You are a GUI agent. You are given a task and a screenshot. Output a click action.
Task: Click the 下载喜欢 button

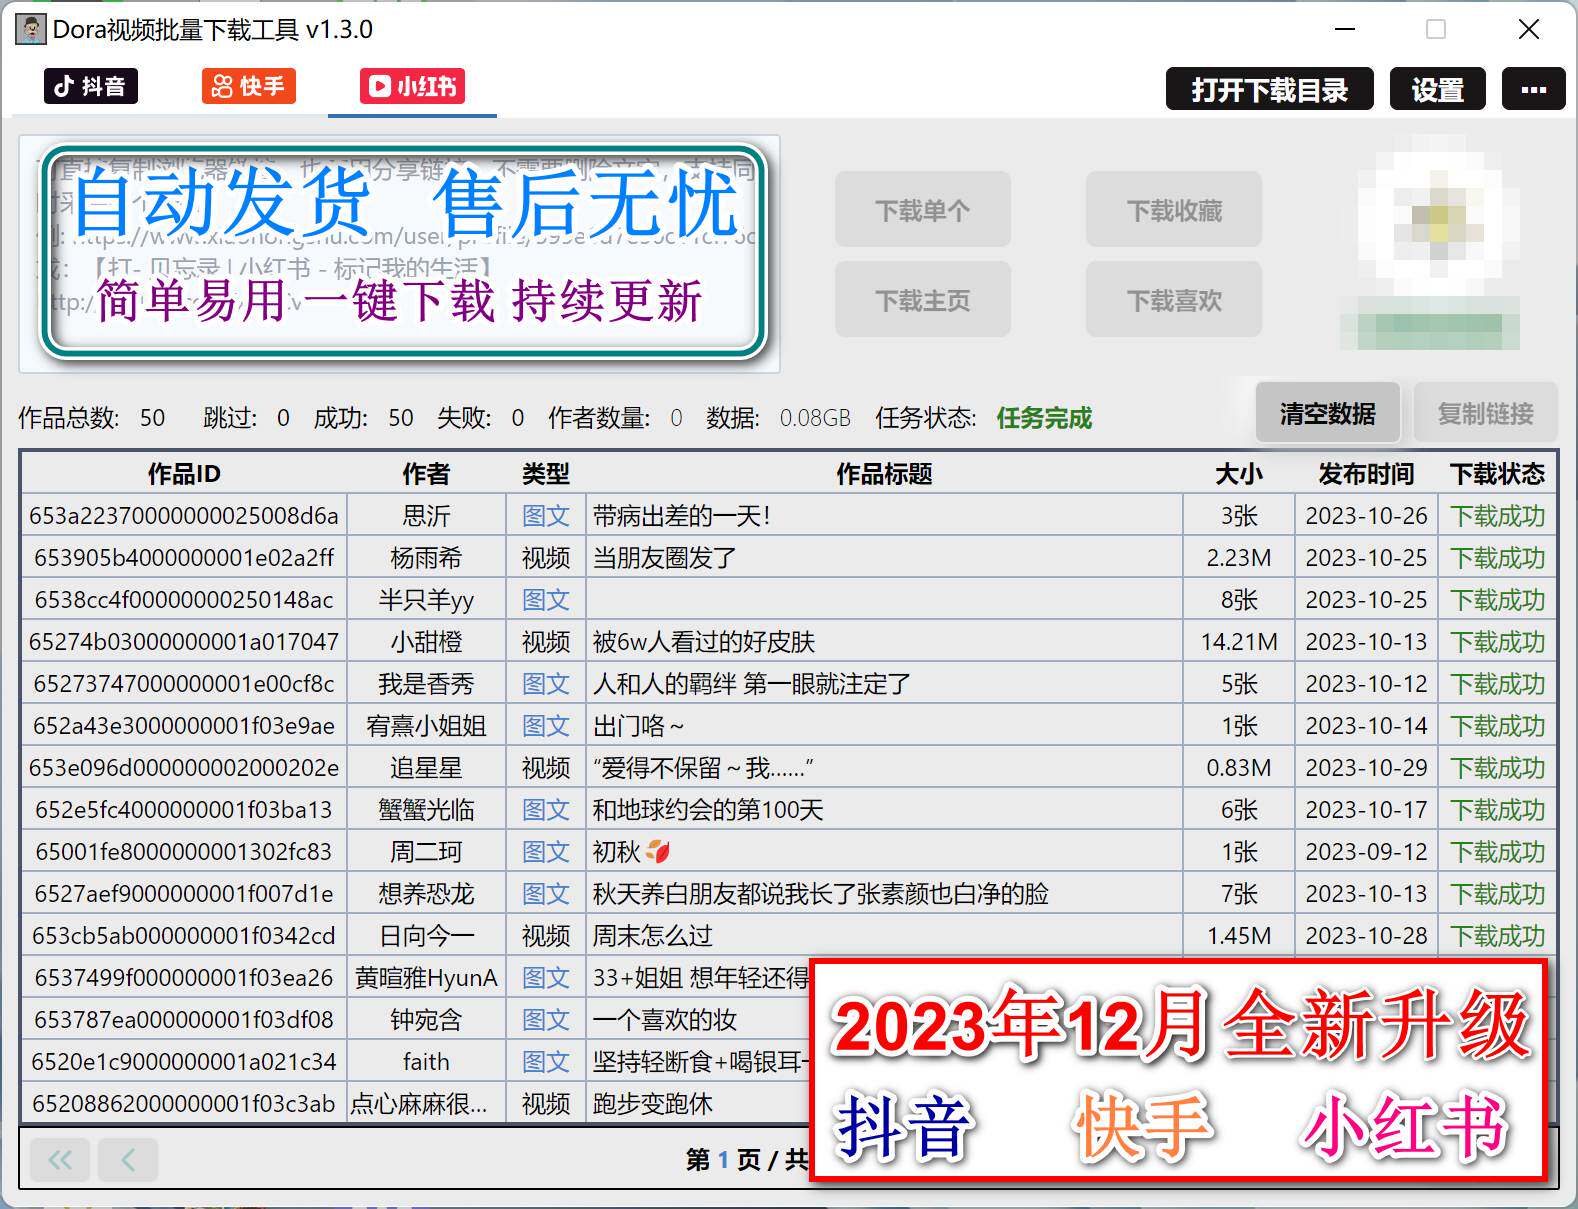click(x=1174, y=300)
